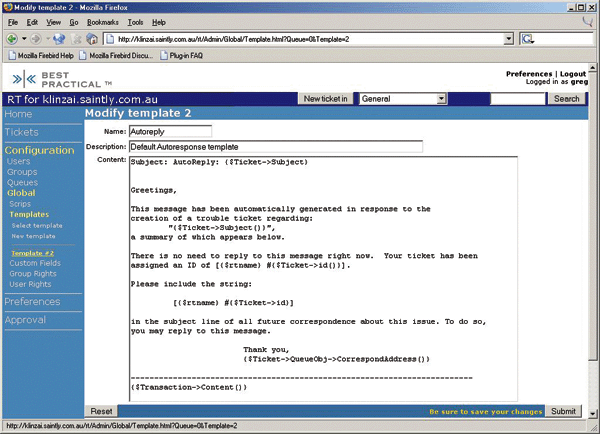Click the template Name input field

171,131
